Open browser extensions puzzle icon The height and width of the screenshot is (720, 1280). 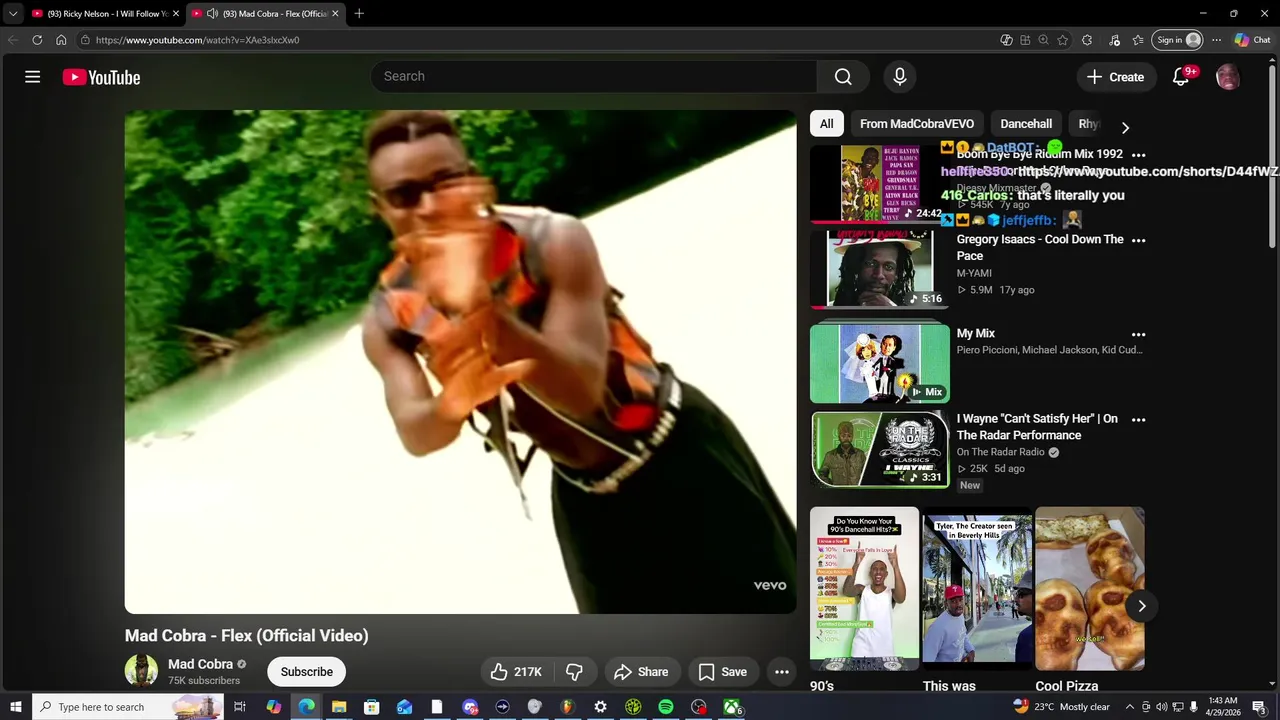click(x=1087, y=40)
